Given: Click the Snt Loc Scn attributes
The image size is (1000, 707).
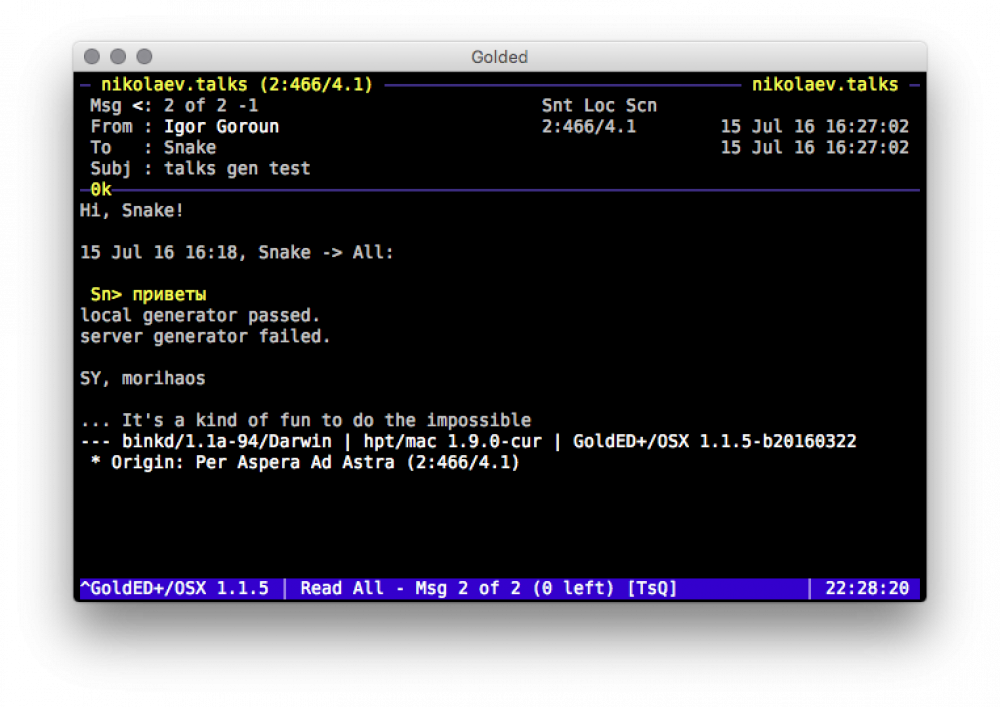Looking at the screenshot, I should pyautogui.click(x=599, y=106).
